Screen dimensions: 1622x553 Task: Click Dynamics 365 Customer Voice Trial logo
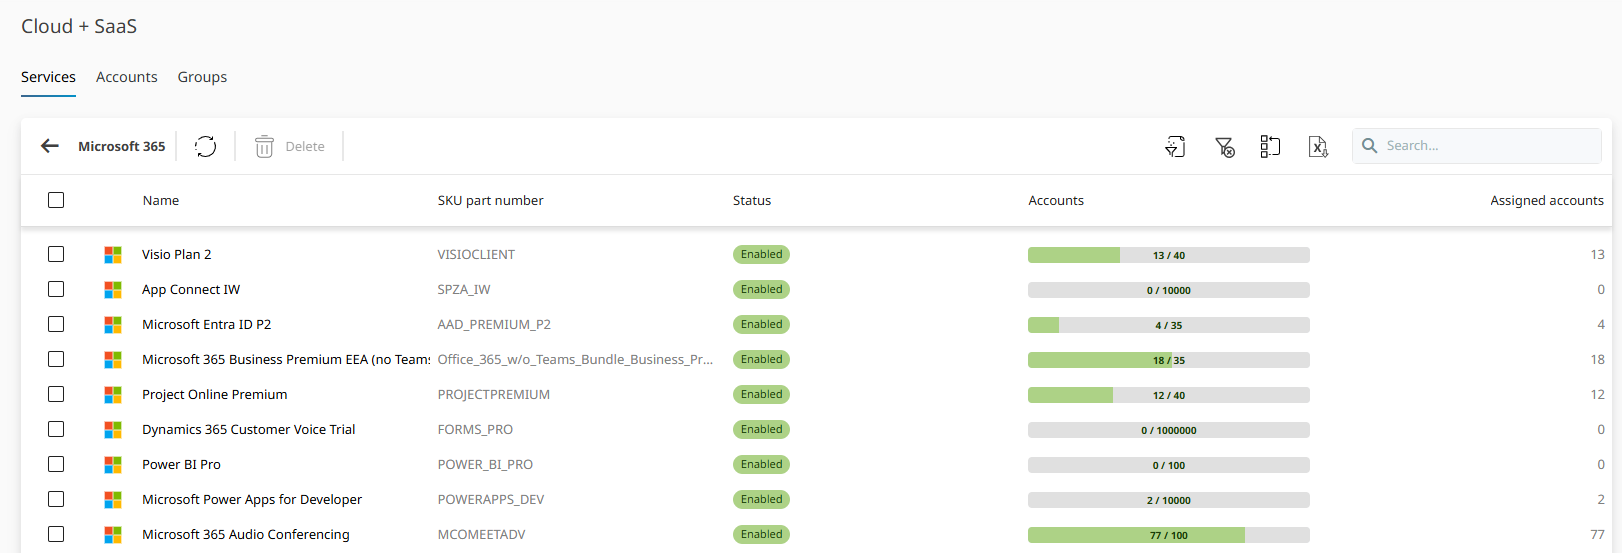pos(113,430)
